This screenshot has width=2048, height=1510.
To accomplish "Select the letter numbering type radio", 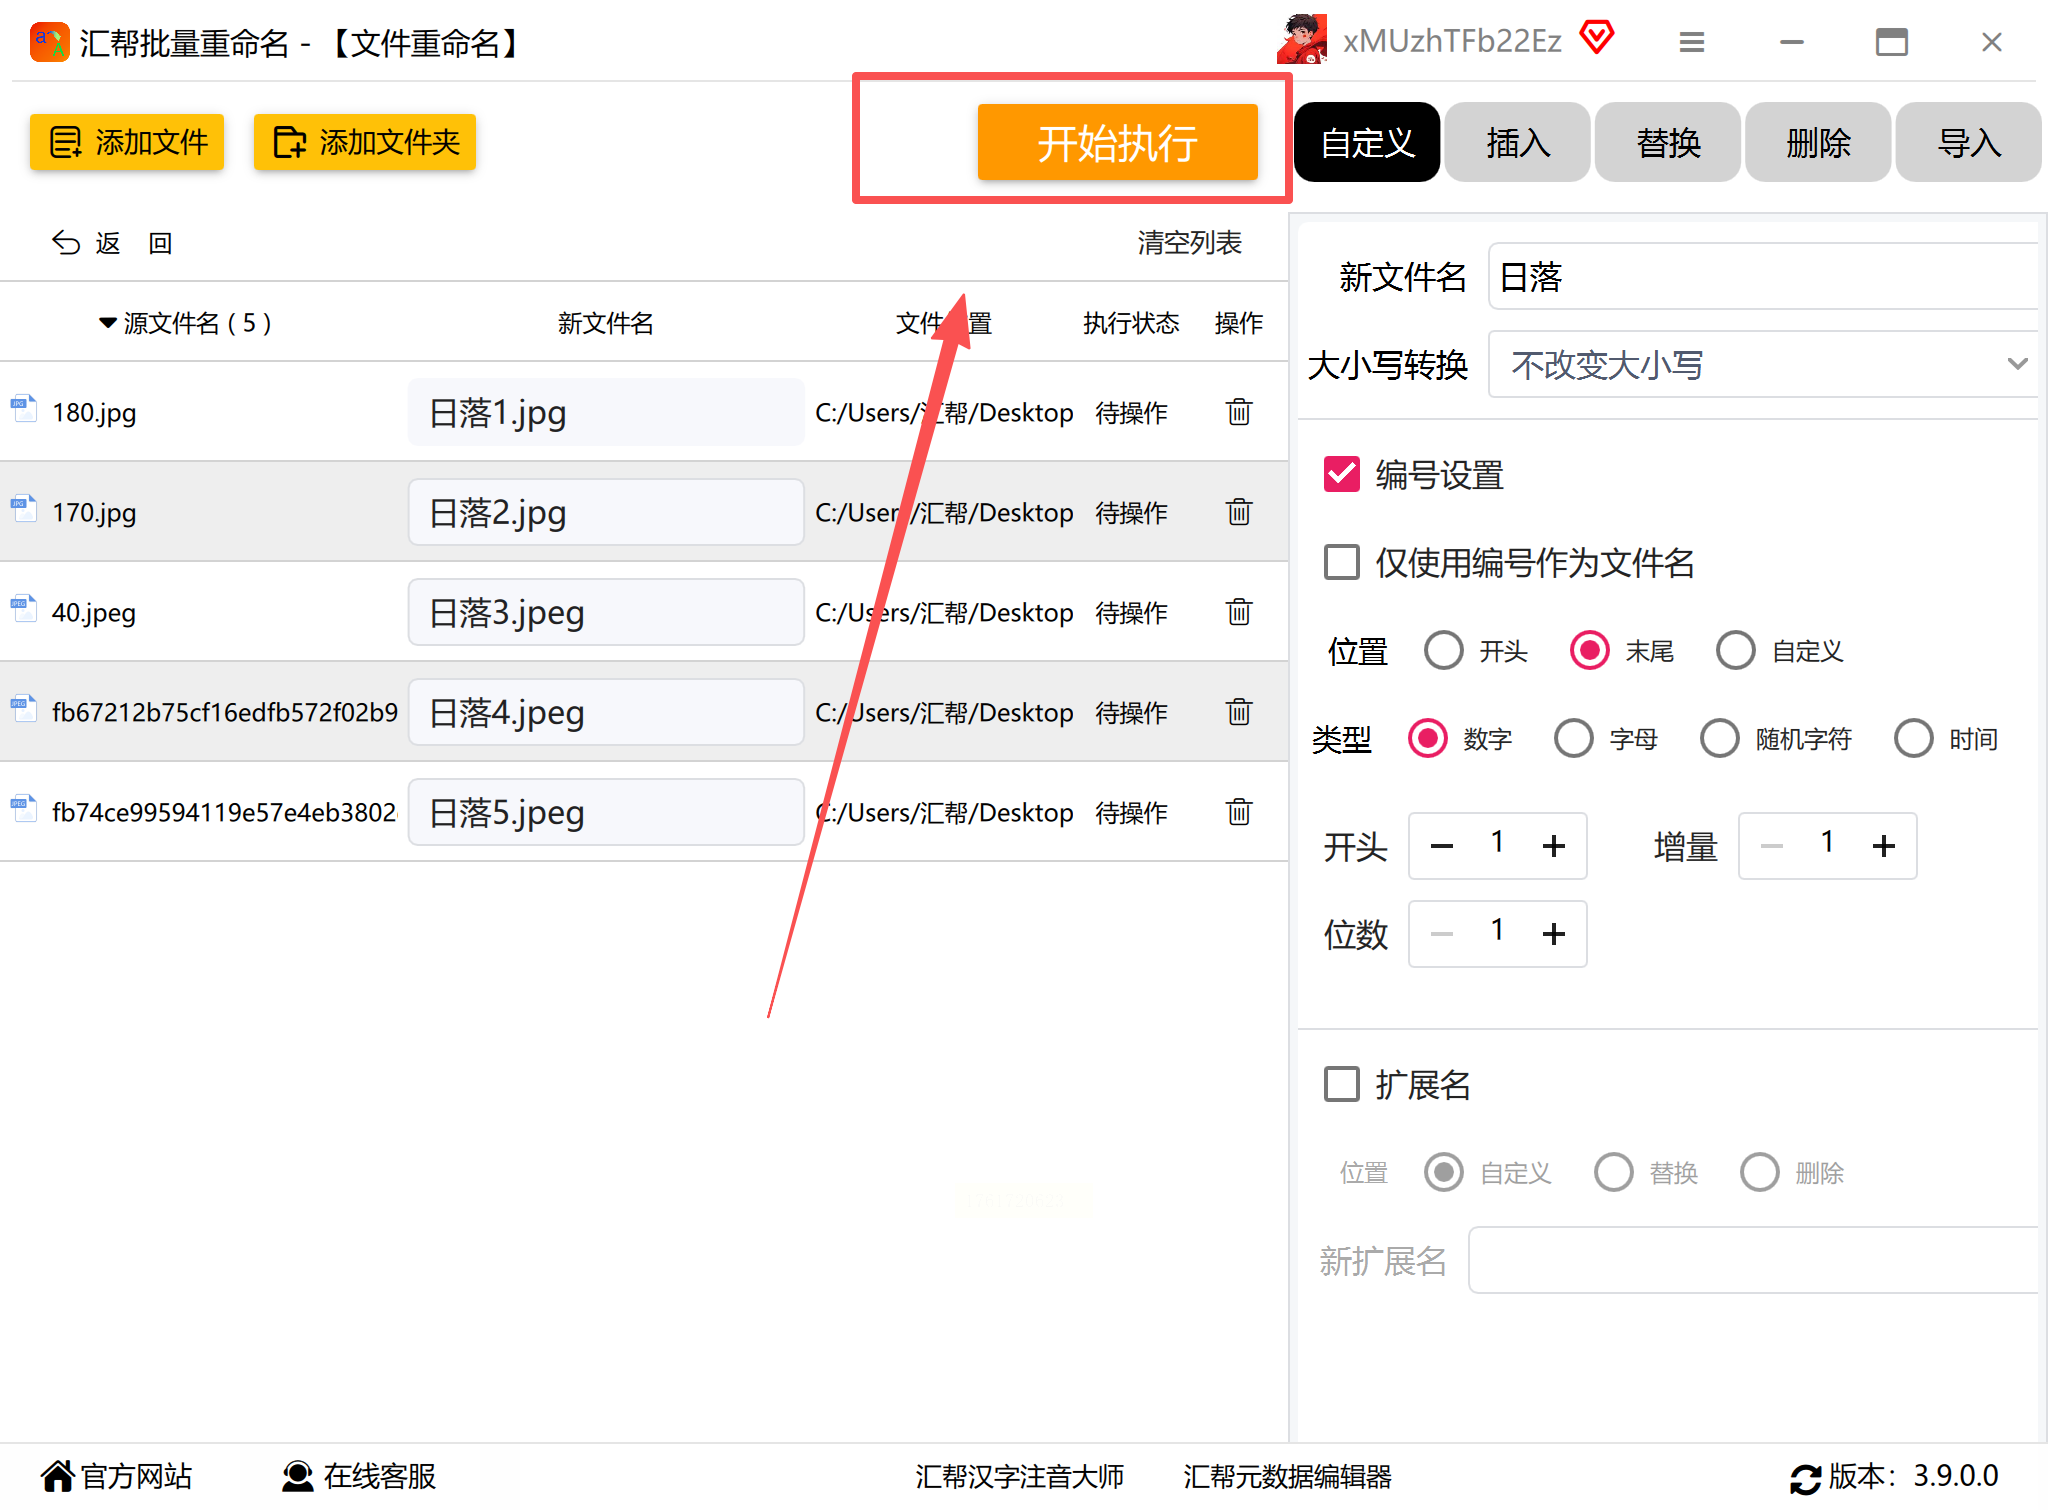I will point(1573,739).
